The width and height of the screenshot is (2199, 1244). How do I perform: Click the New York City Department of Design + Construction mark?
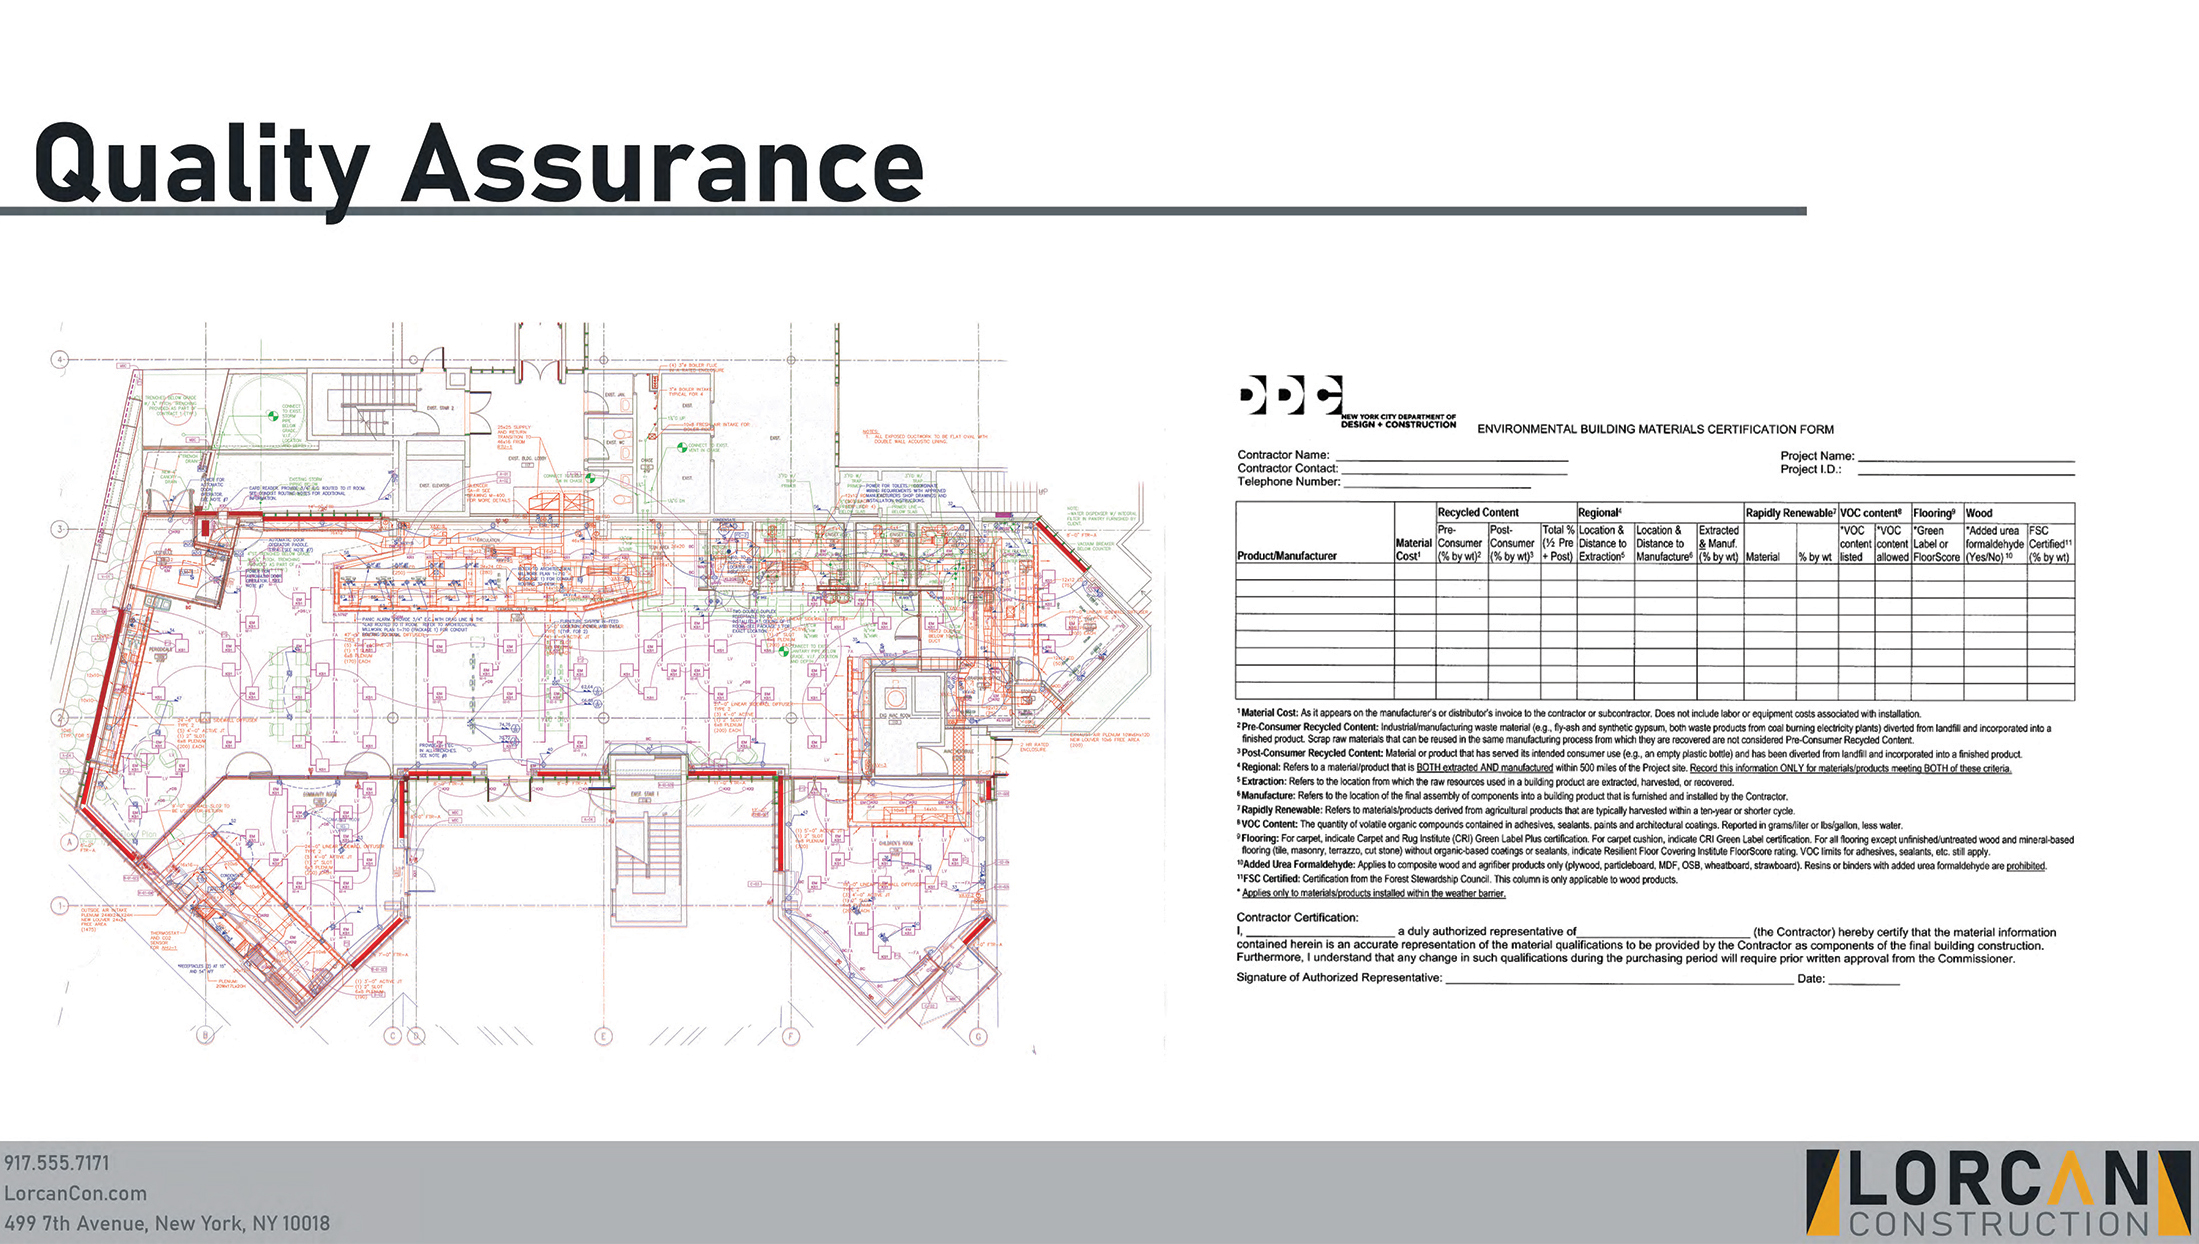1400,422
